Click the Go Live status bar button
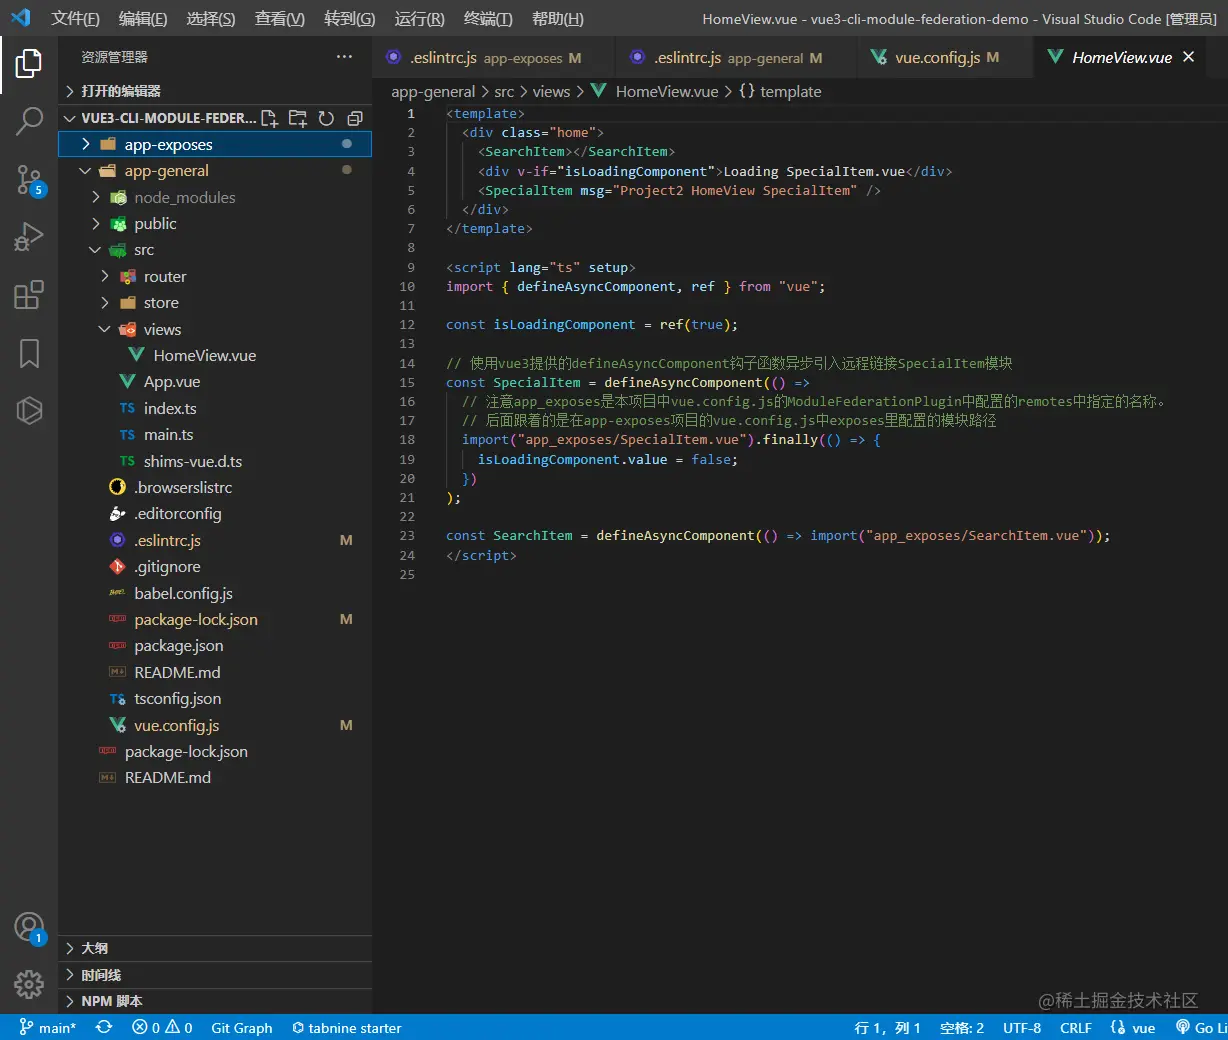 (1201, 1027)
